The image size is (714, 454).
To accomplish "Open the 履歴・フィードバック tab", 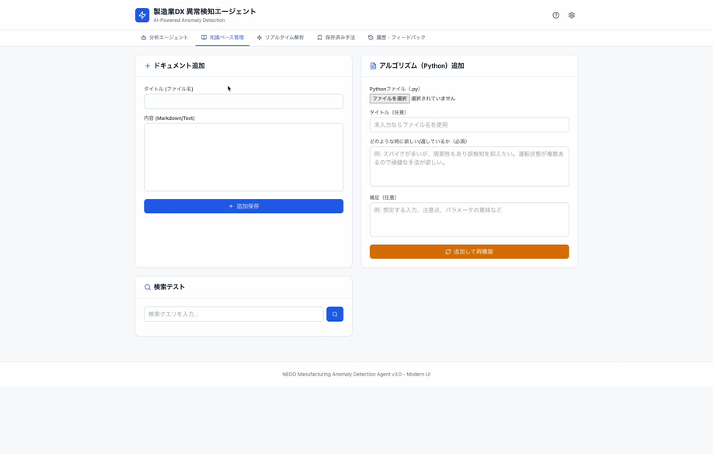I will click(x=397, y=37).
